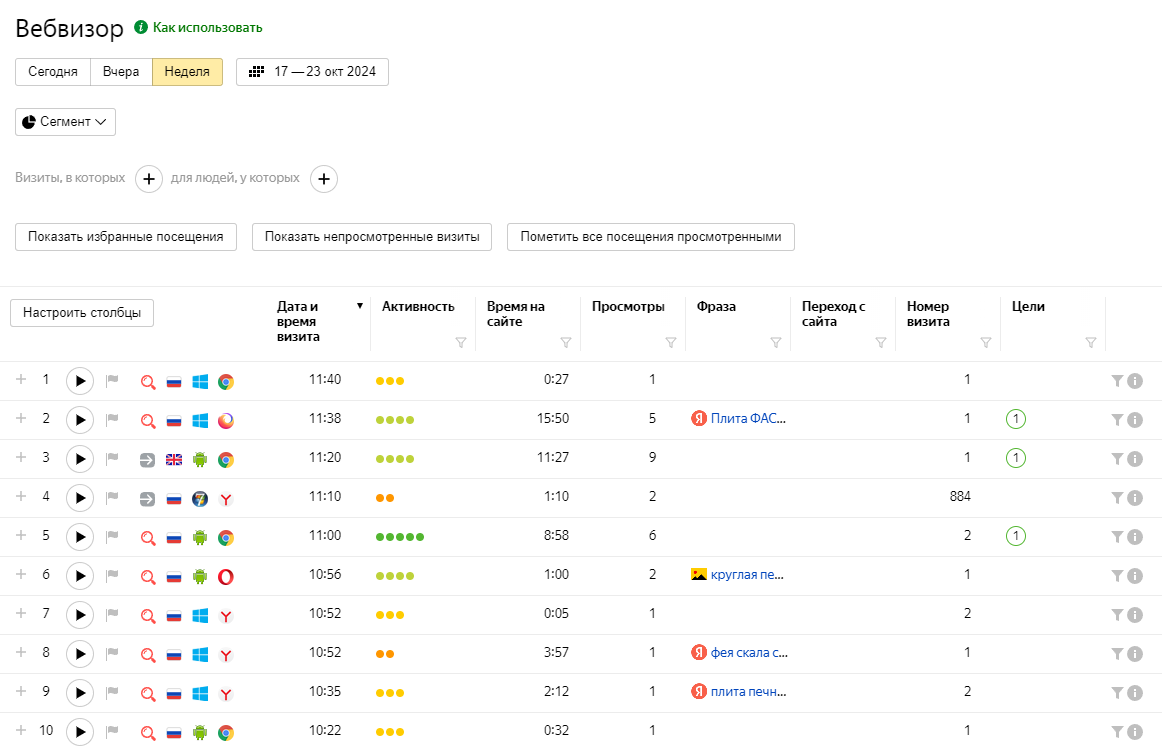The width and height of the screenshot is (1162, 747).
Task: Click the red search-source magnifier icon in row 1
Action: pyautogui.click(x=148, y=381)
